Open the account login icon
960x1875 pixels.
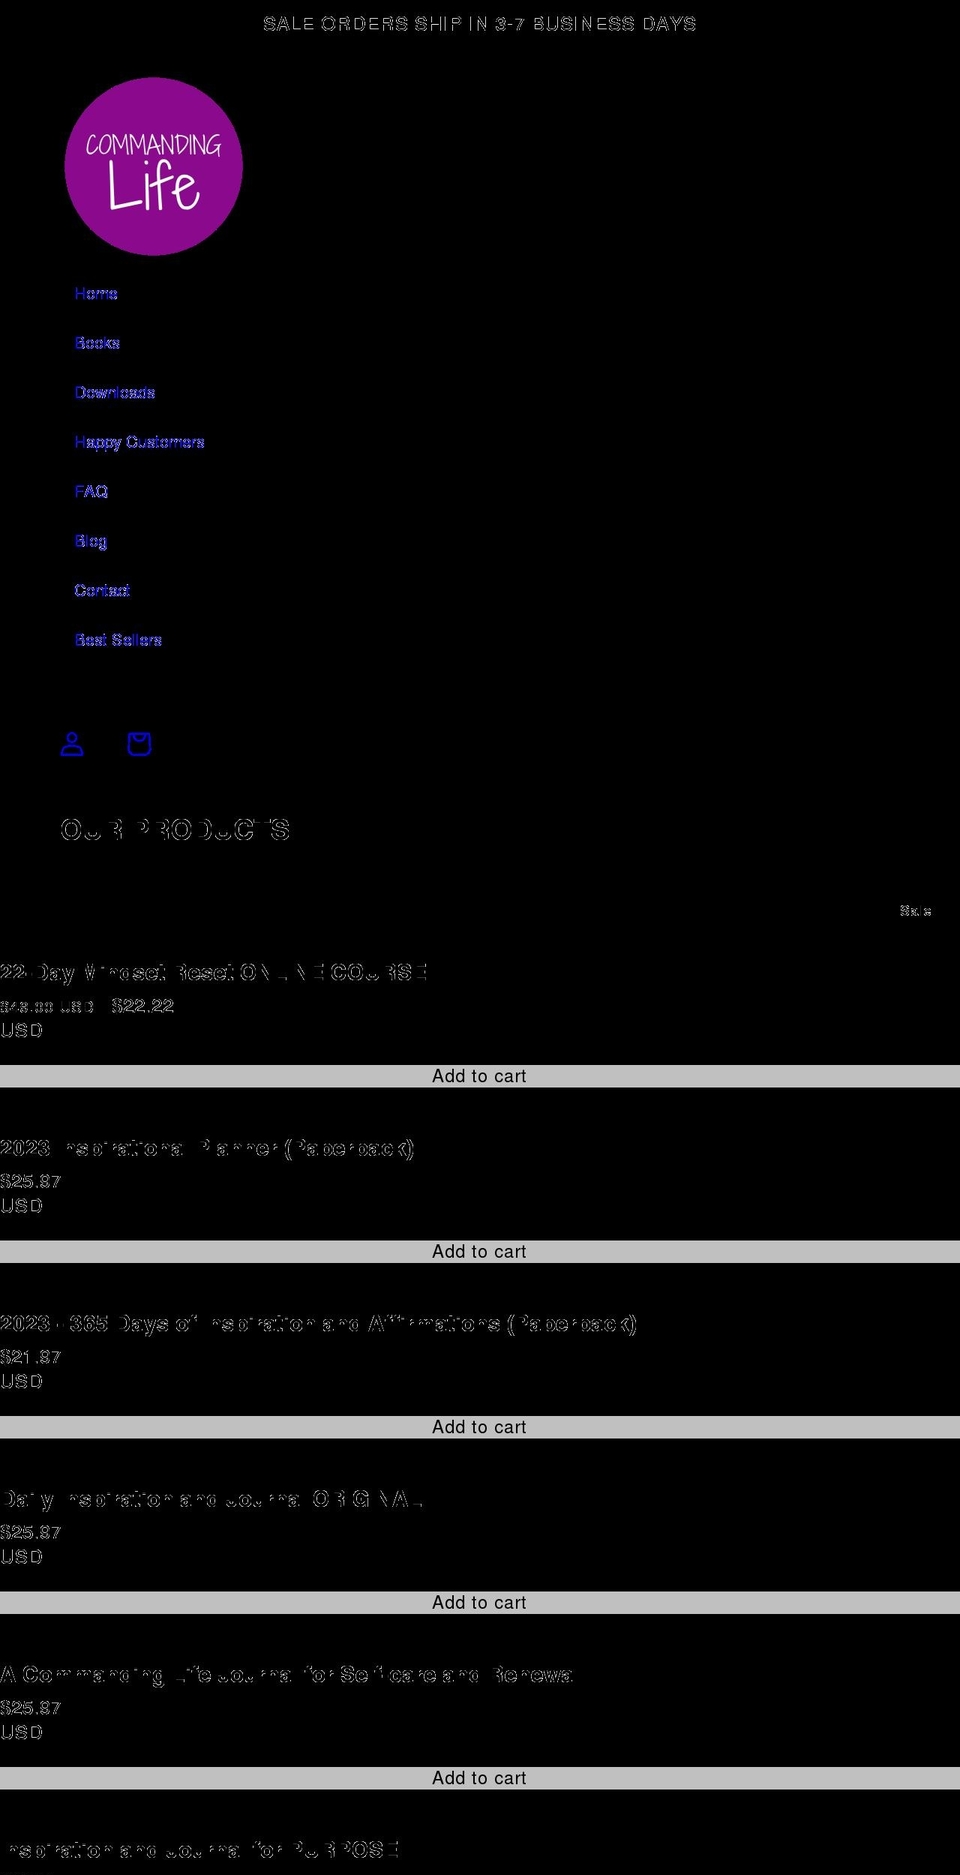(x=72, y=744)
